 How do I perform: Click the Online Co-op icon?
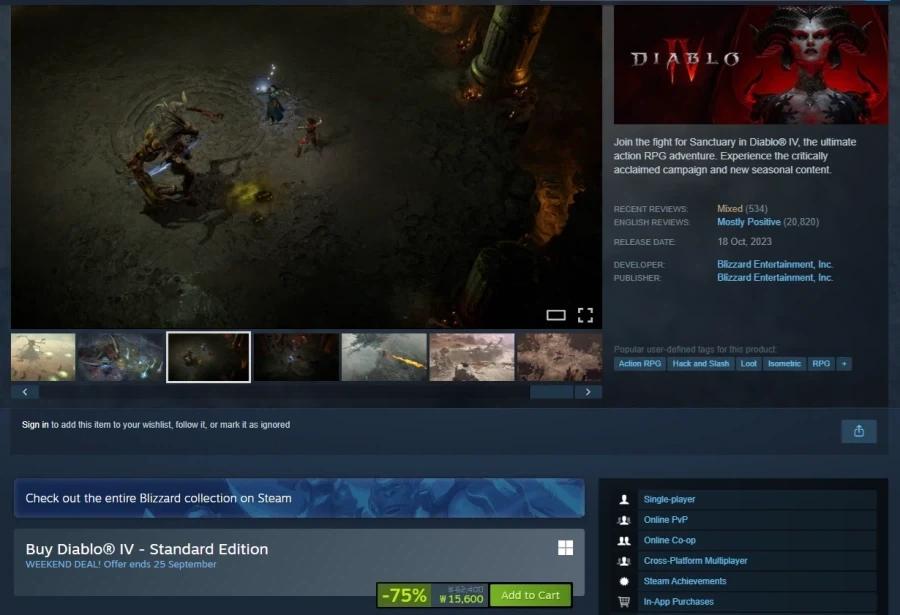coord(624,540)
